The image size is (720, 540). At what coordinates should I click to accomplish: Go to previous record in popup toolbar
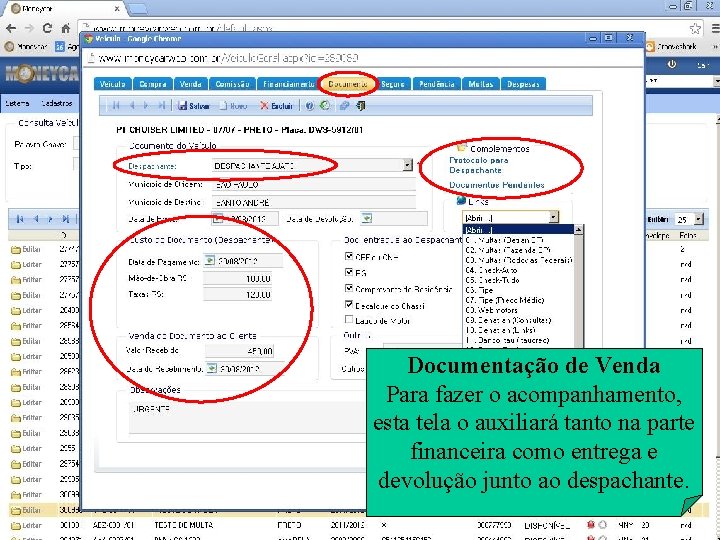(132, 106)
